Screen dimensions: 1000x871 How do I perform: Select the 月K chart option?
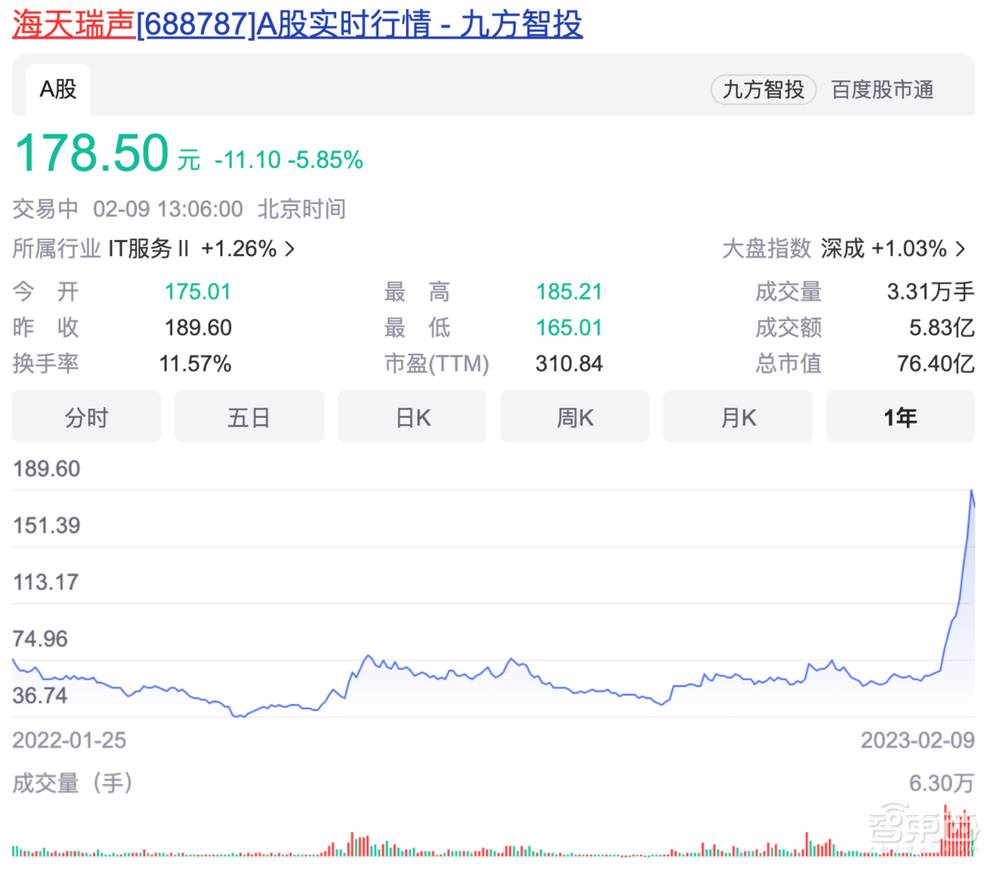[x=738, y=417]
